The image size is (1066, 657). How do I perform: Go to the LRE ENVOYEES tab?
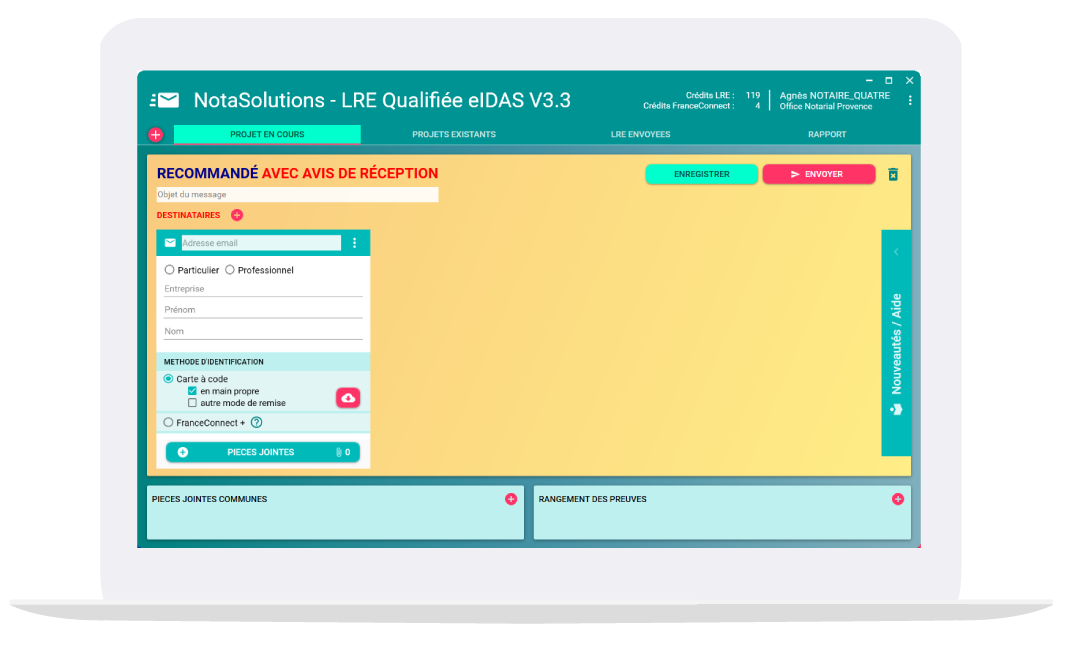pyautogui.click(x=640, y=135)
